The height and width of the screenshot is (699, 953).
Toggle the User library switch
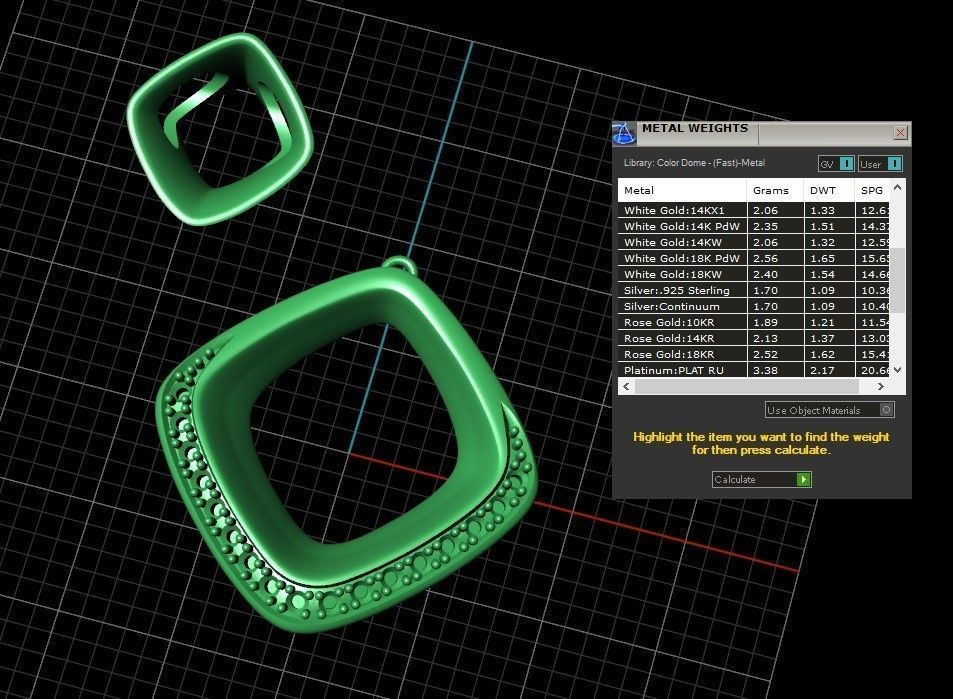pyautogui.click(x=880, y=164)
